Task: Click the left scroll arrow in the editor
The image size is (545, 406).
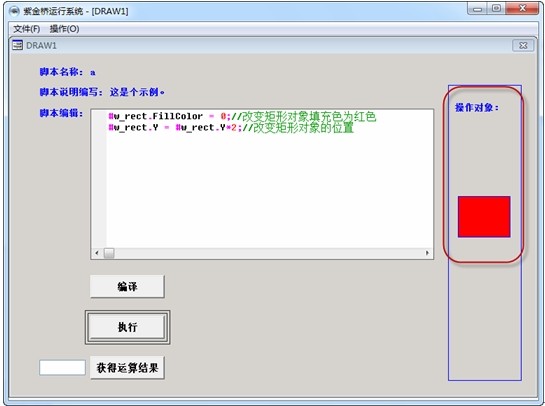Action: tap(97, 253)
